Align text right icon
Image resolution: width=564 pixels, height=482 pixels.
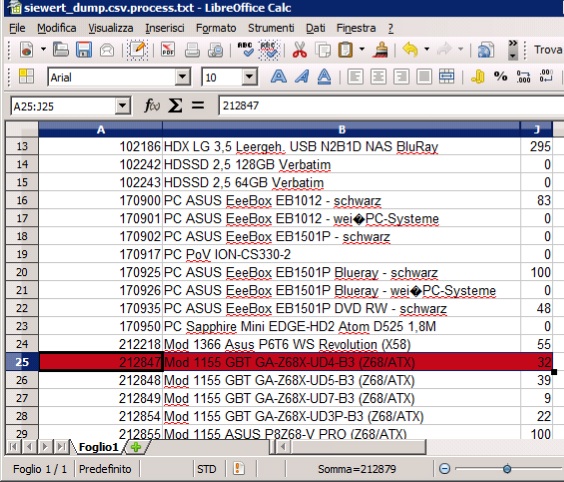click(401, 77)
